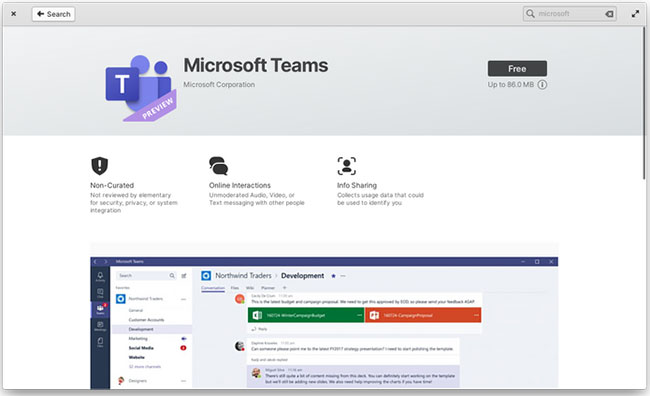Maximize the AppCenter window
Screen dimensions: 650x396
(635, 14)
